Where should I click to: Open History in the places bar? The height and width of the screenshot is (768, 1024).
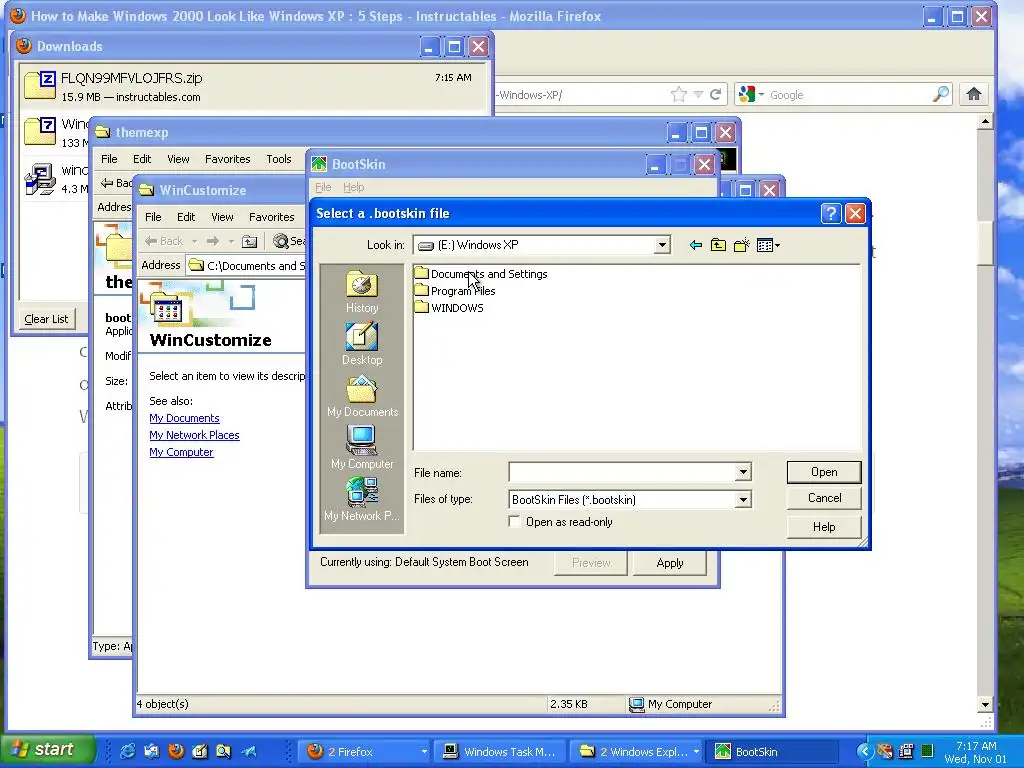tap(362, 293)
